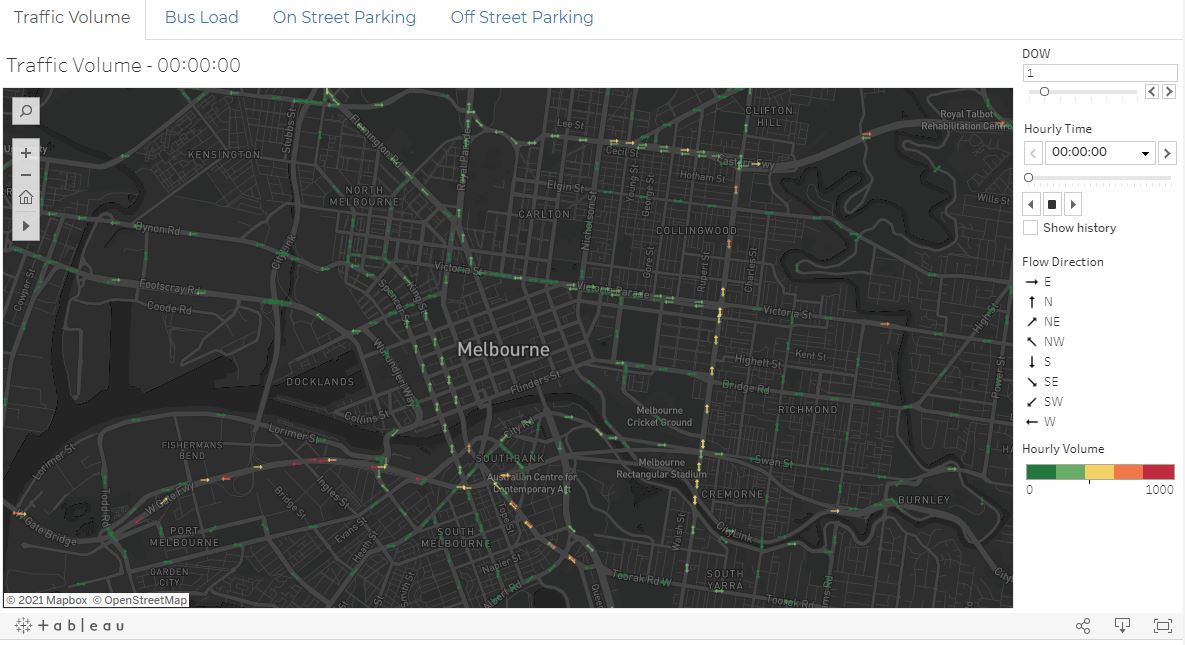The height and width of the screenshot is (645, 1185).
Task: Advance DOW using the right stepper arrow
Action: pos(1168,90)
